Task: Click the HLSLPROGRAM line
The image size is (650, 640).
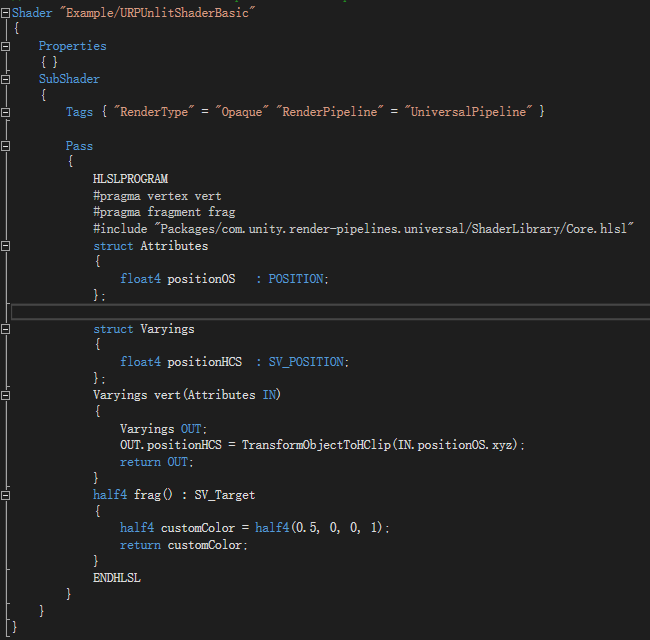Action: tap(130, 179)
